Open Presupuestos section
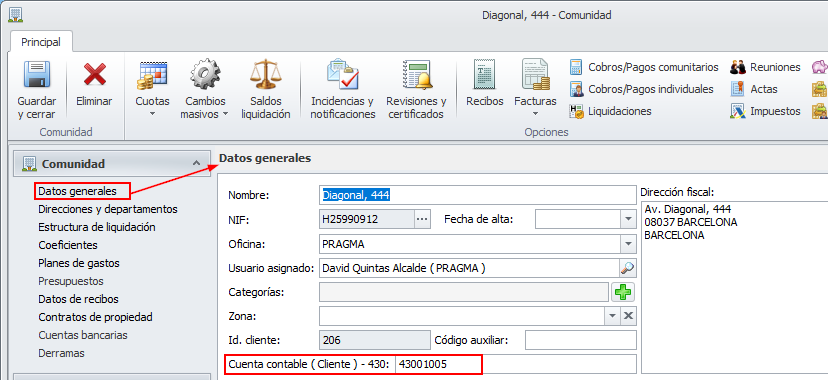The height and width of the screenshot is (380, 828). 71,281
